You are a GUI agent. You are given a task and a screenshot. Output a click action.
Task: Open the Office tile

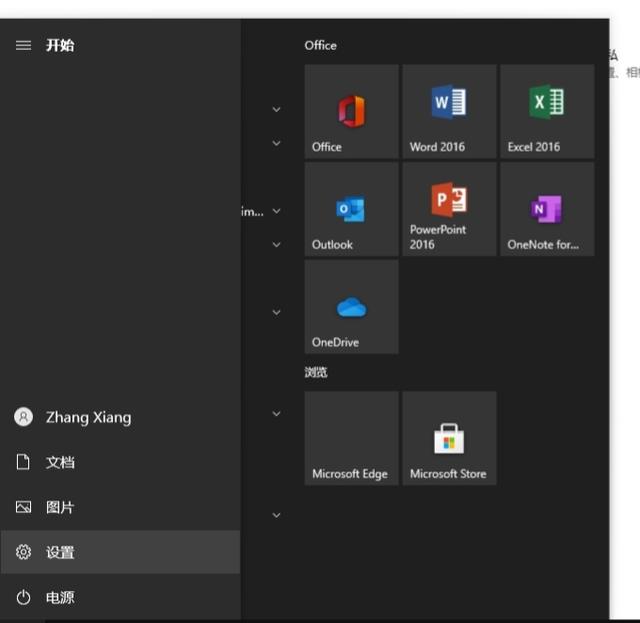point(351,111)
